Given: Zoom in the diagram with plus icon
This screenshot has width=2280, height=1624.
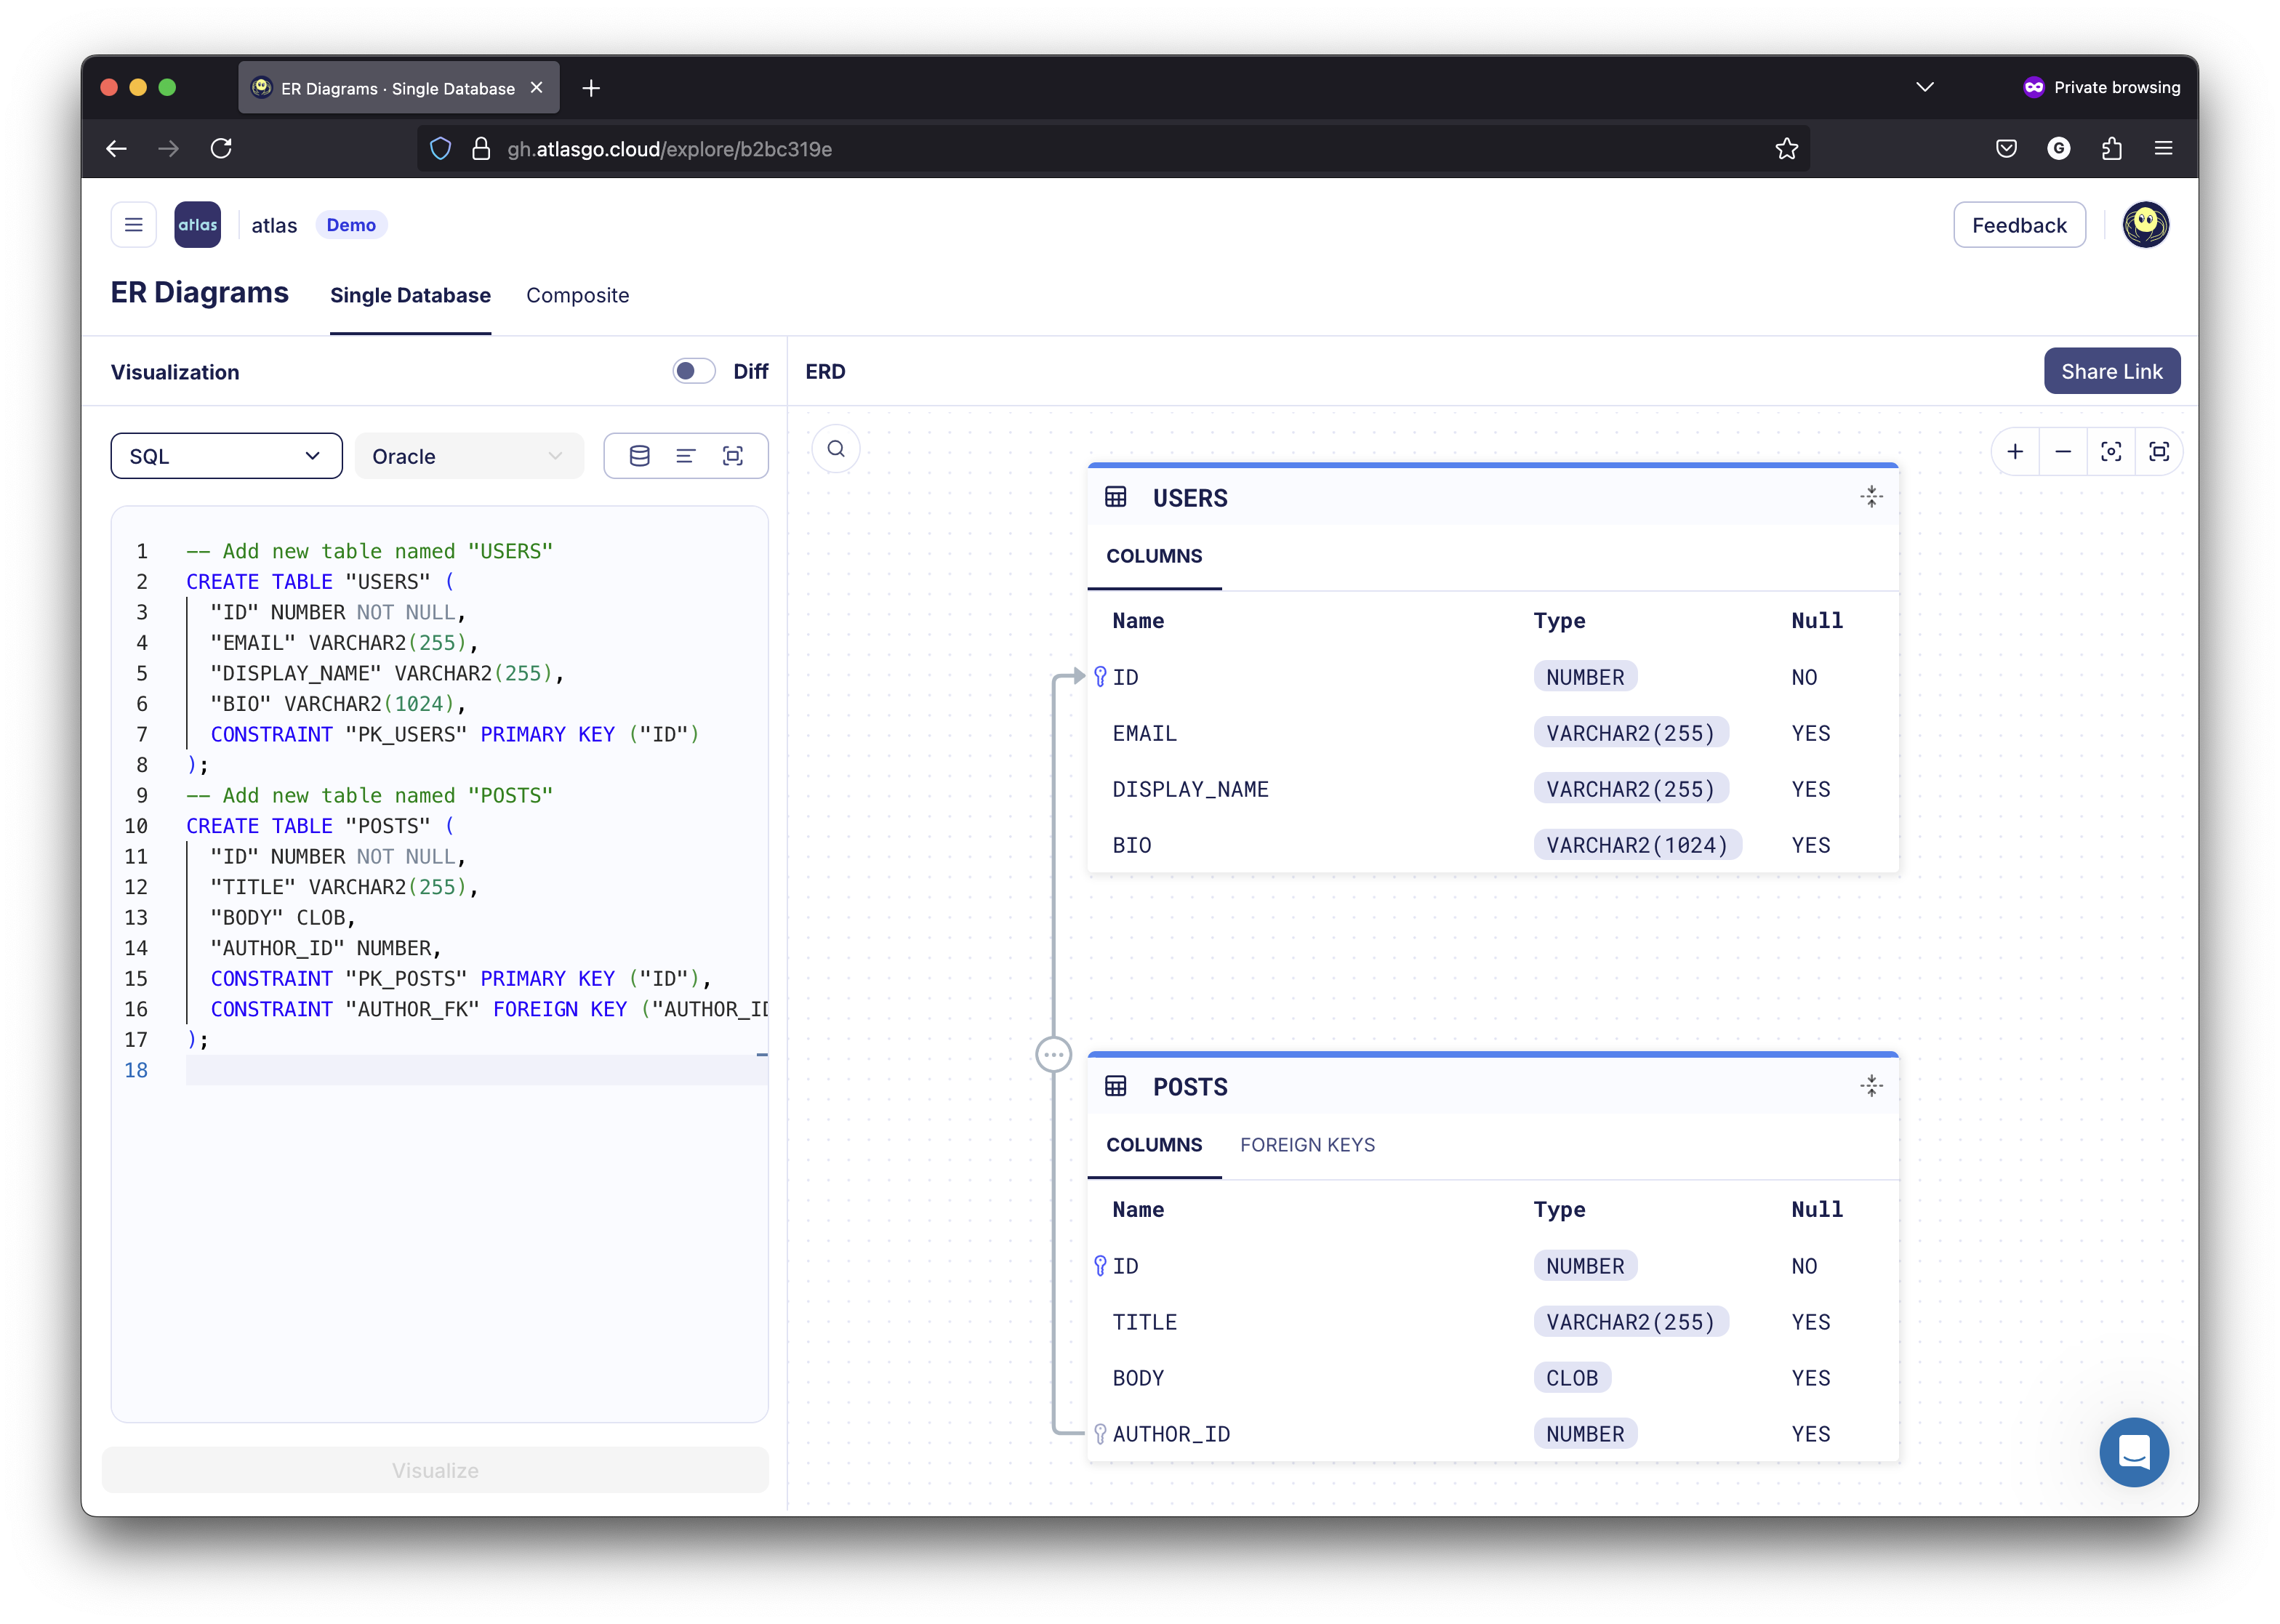Looking at the screenshot, I should point(2015,452).
